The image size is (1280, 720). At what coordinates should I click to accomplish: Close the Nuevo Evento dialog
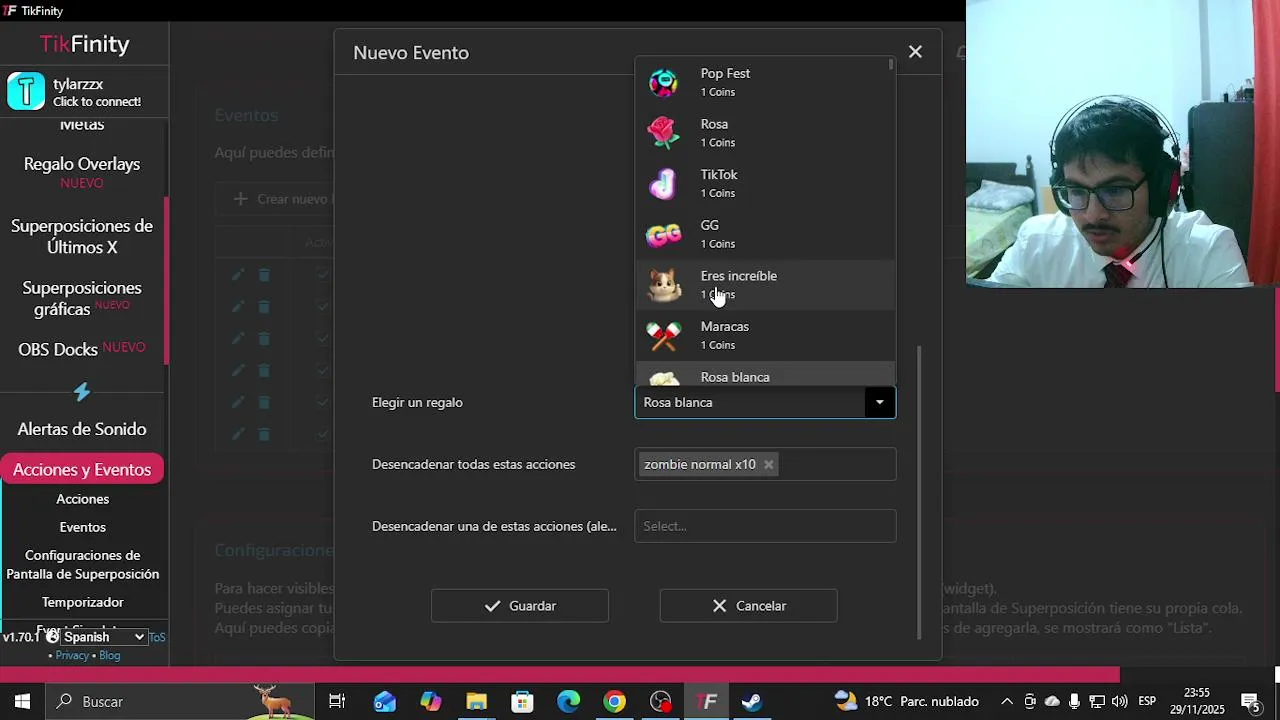click(x=915, y=52)
